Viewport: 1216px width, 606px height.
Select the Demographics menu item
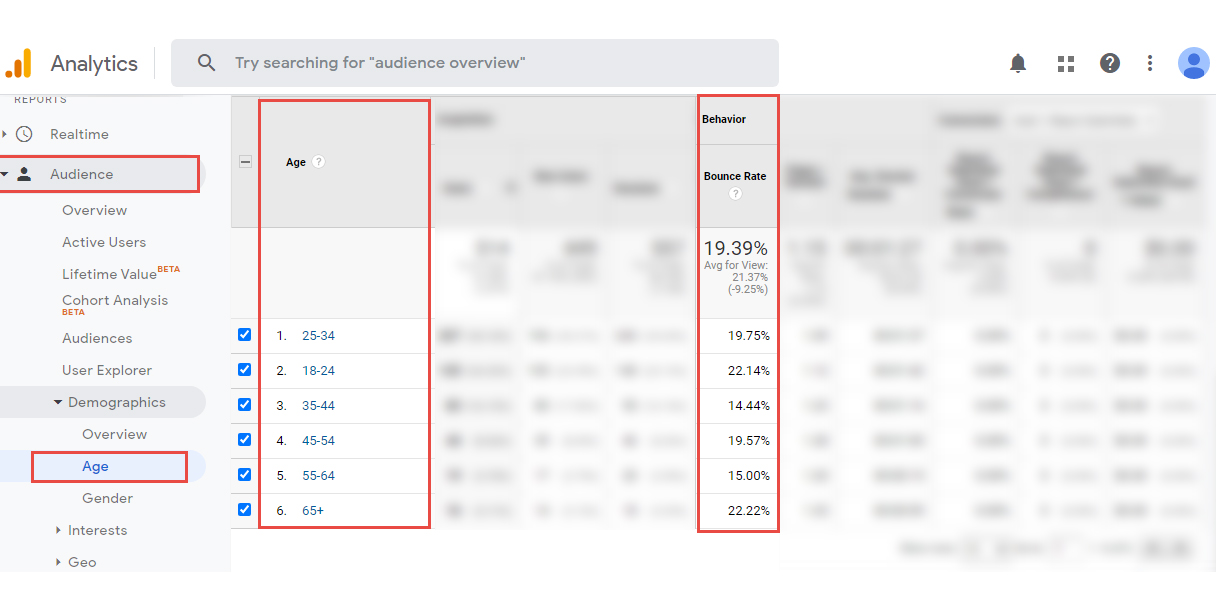[x=117, y=402]
